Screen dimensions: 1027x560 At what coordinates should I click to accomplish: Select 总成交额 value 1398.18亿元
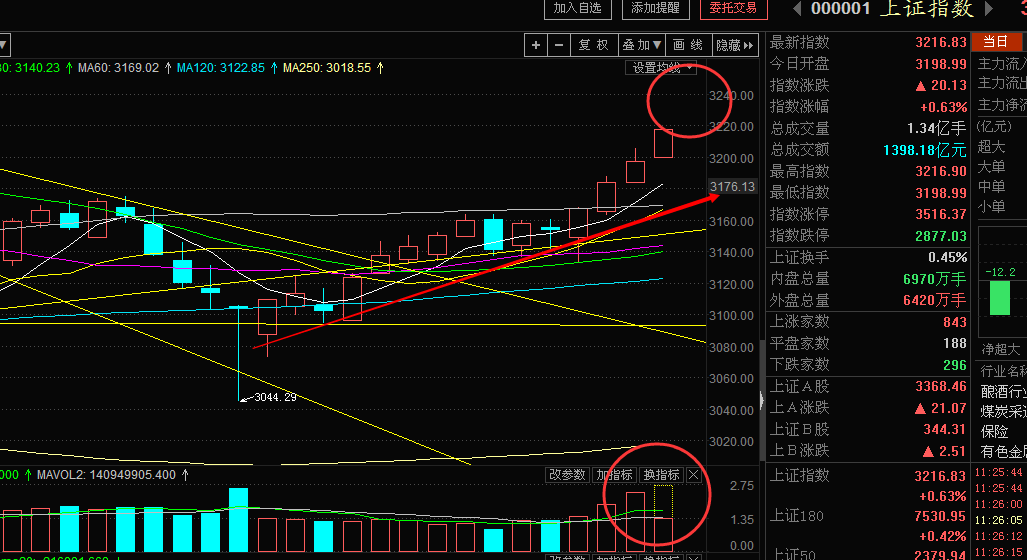coord(925,150)
